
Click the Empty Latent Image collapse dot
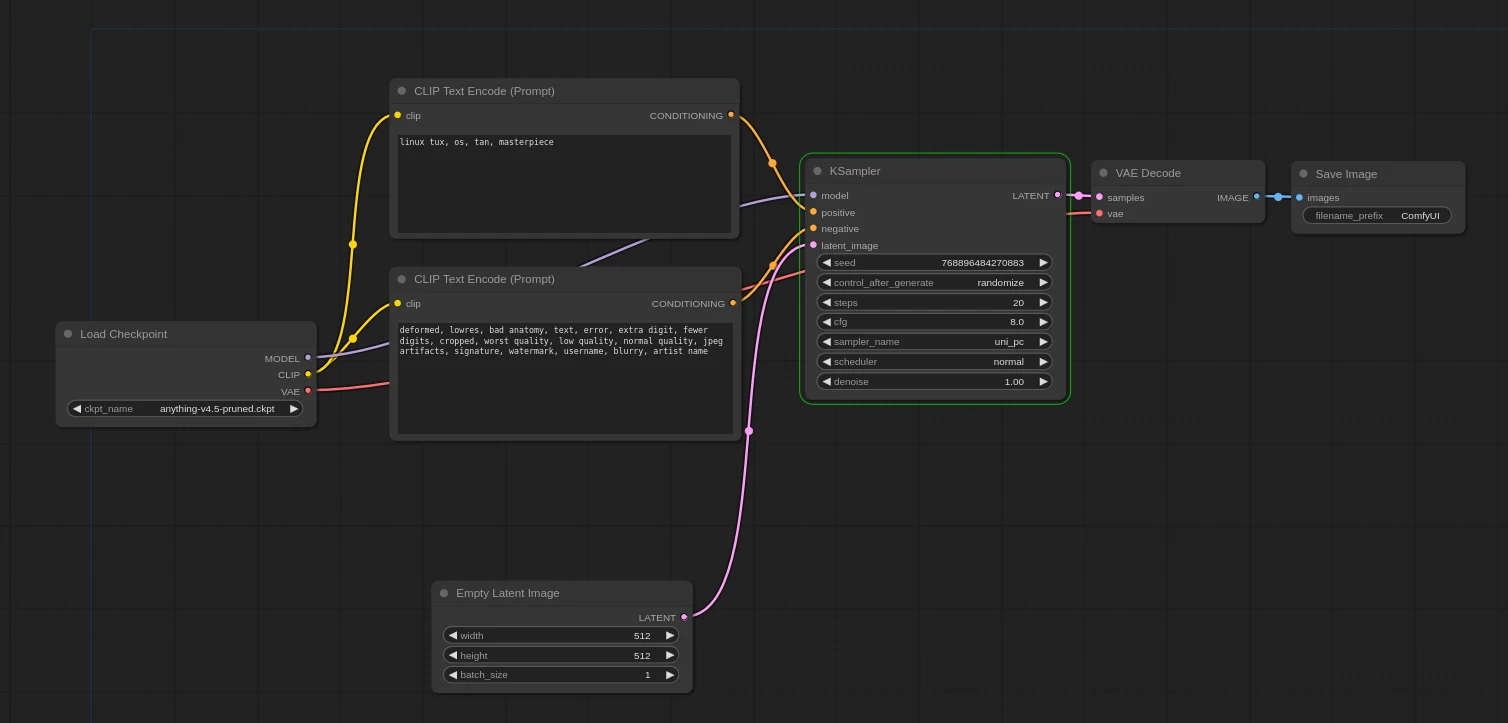[444, 593]
